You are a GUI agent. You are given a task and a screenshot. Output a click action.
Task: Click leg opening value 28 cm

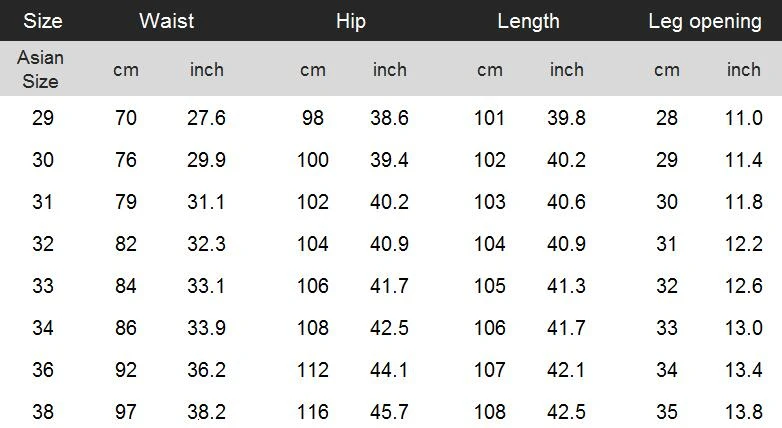[x=667, y=118]
